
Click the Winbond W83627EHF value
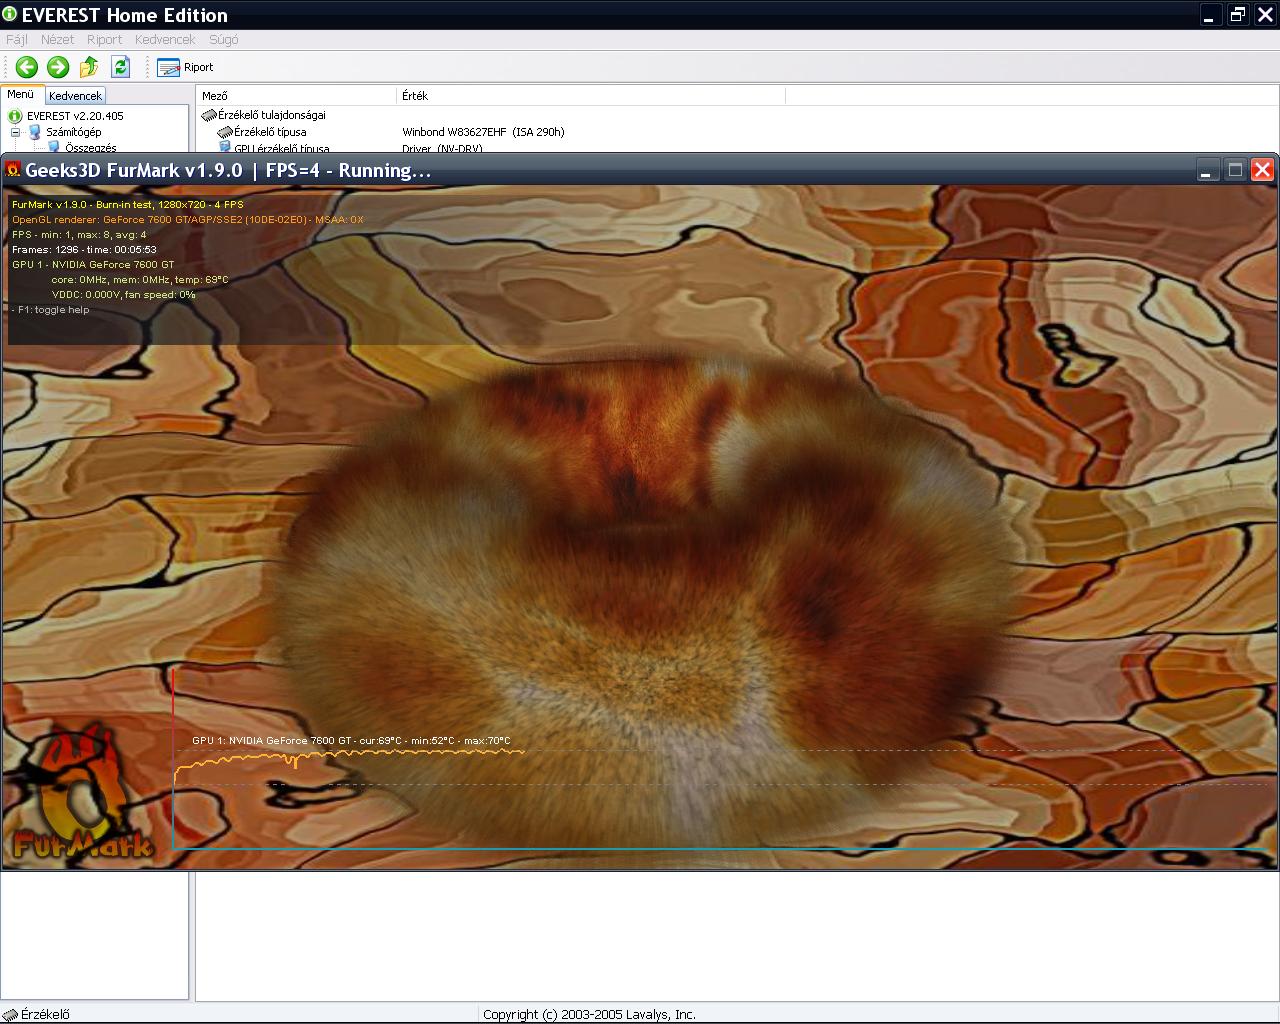(x=483, y=132)
